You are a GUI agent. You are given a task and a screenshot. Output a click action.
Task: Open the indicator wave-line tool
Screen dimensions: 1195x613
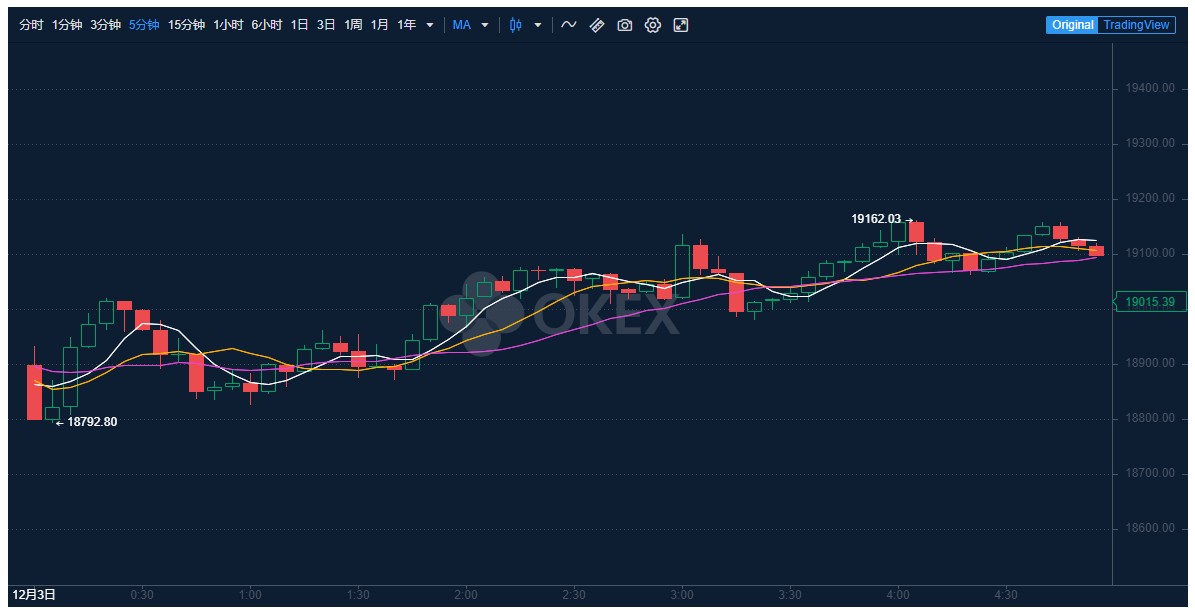tap(569, 25)
